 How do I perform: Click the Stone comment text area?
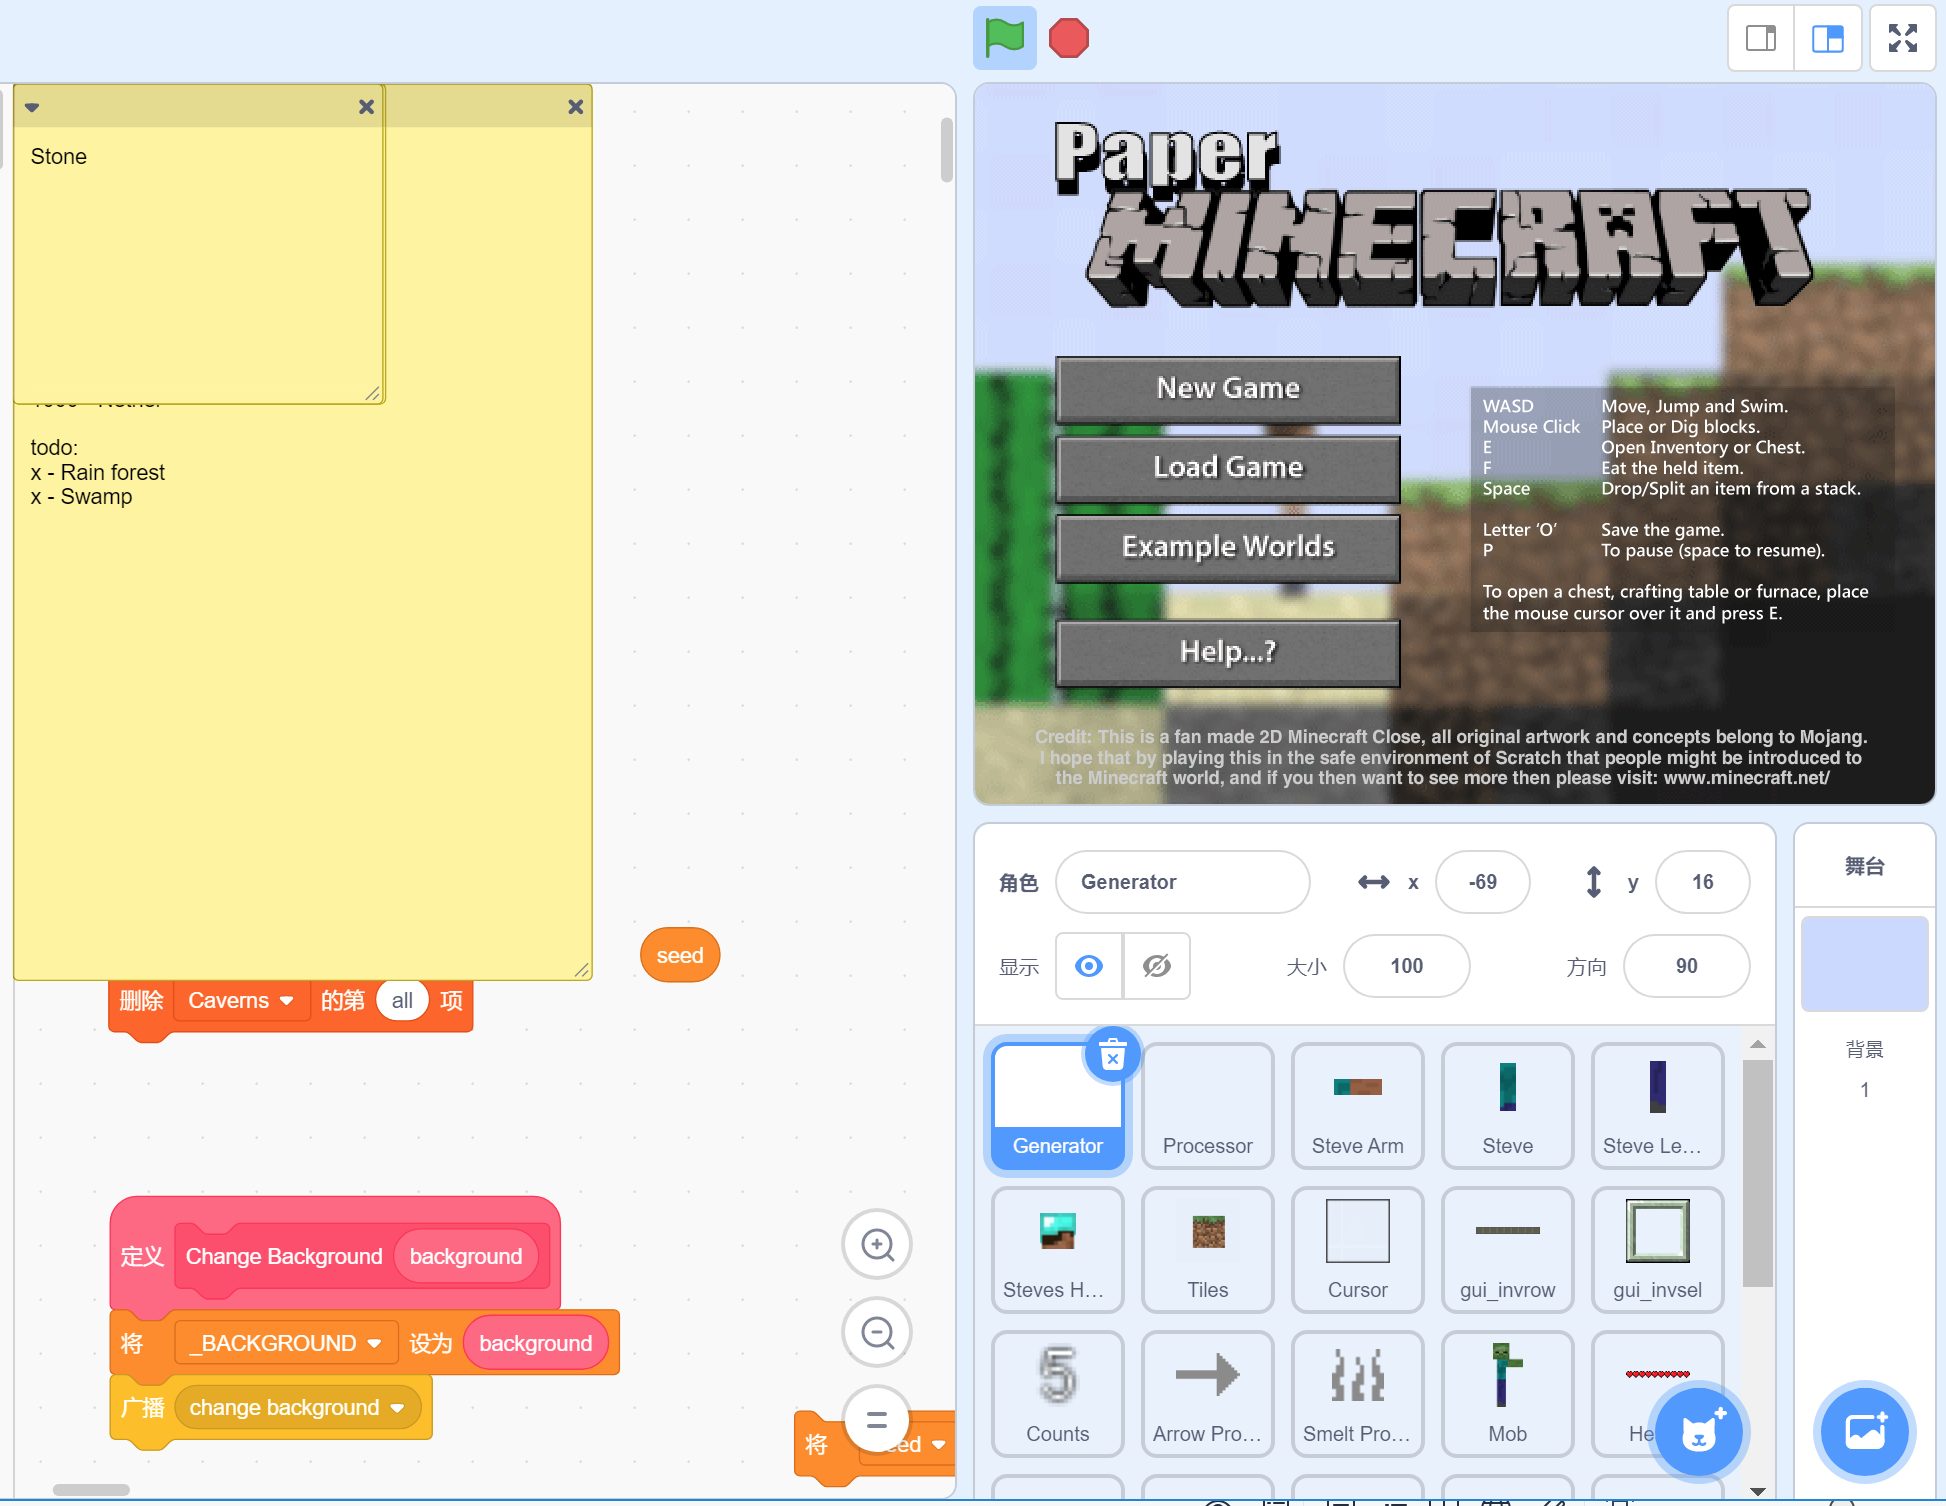[198, 264]
